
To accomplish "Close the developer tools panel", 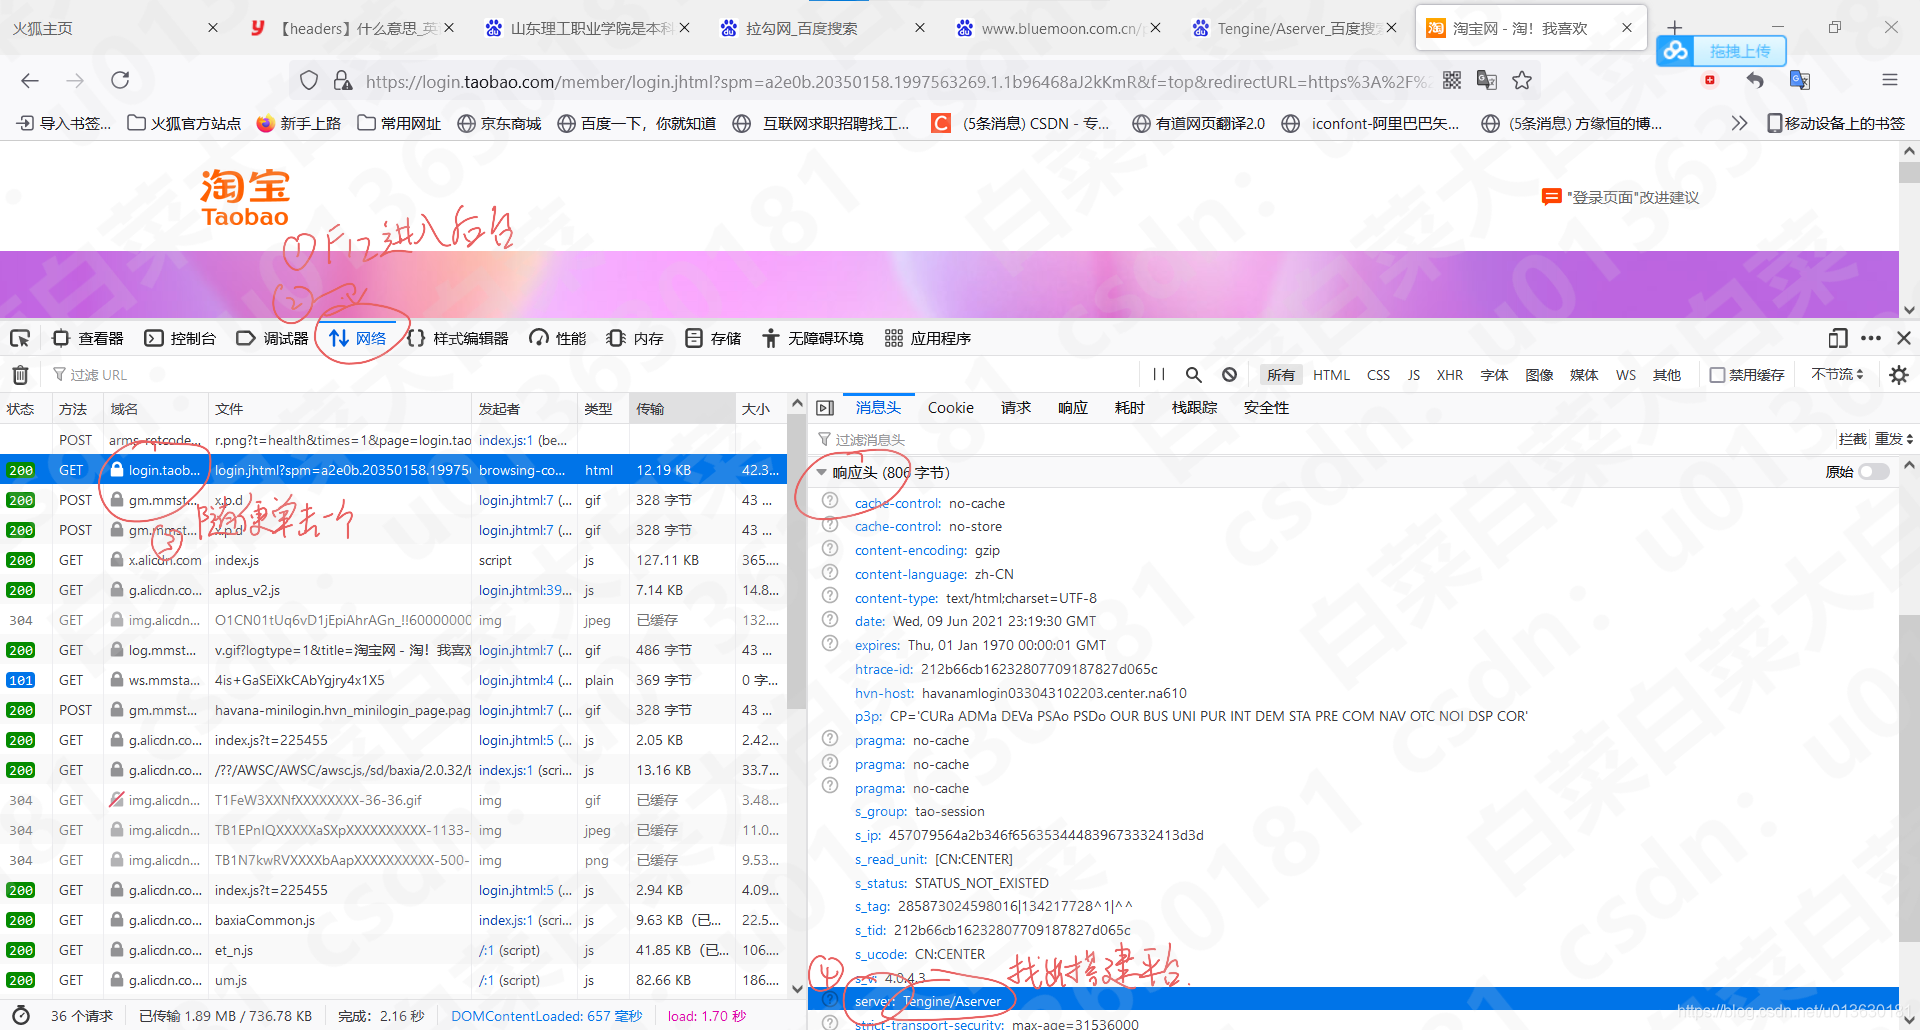I will 1904,338.
